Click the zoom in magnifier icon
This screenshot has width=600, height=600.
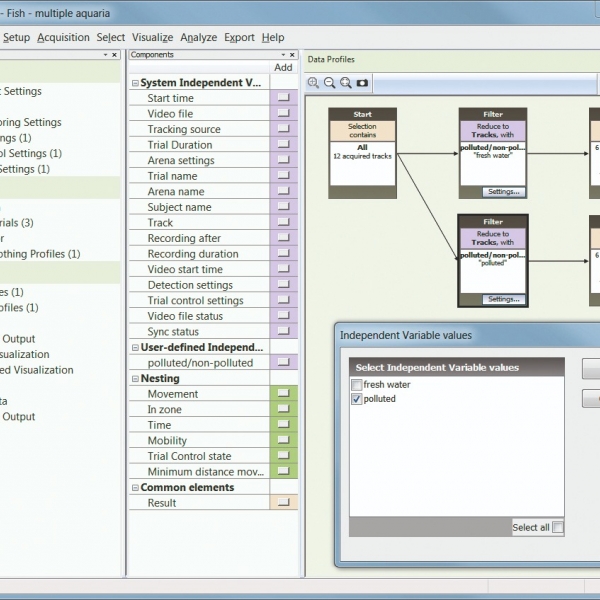(x=313, y=83)
